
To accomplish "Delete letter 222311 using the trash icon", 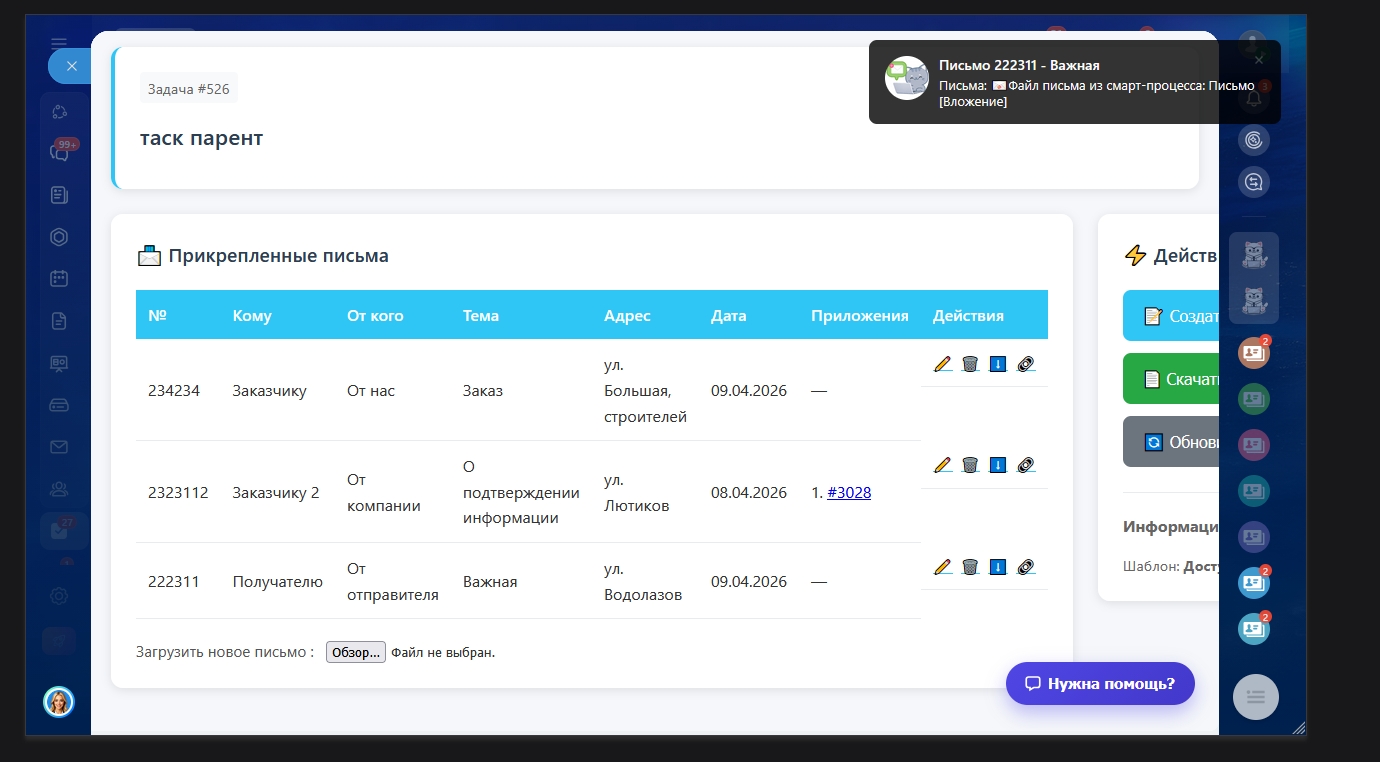I will point(970,567).
